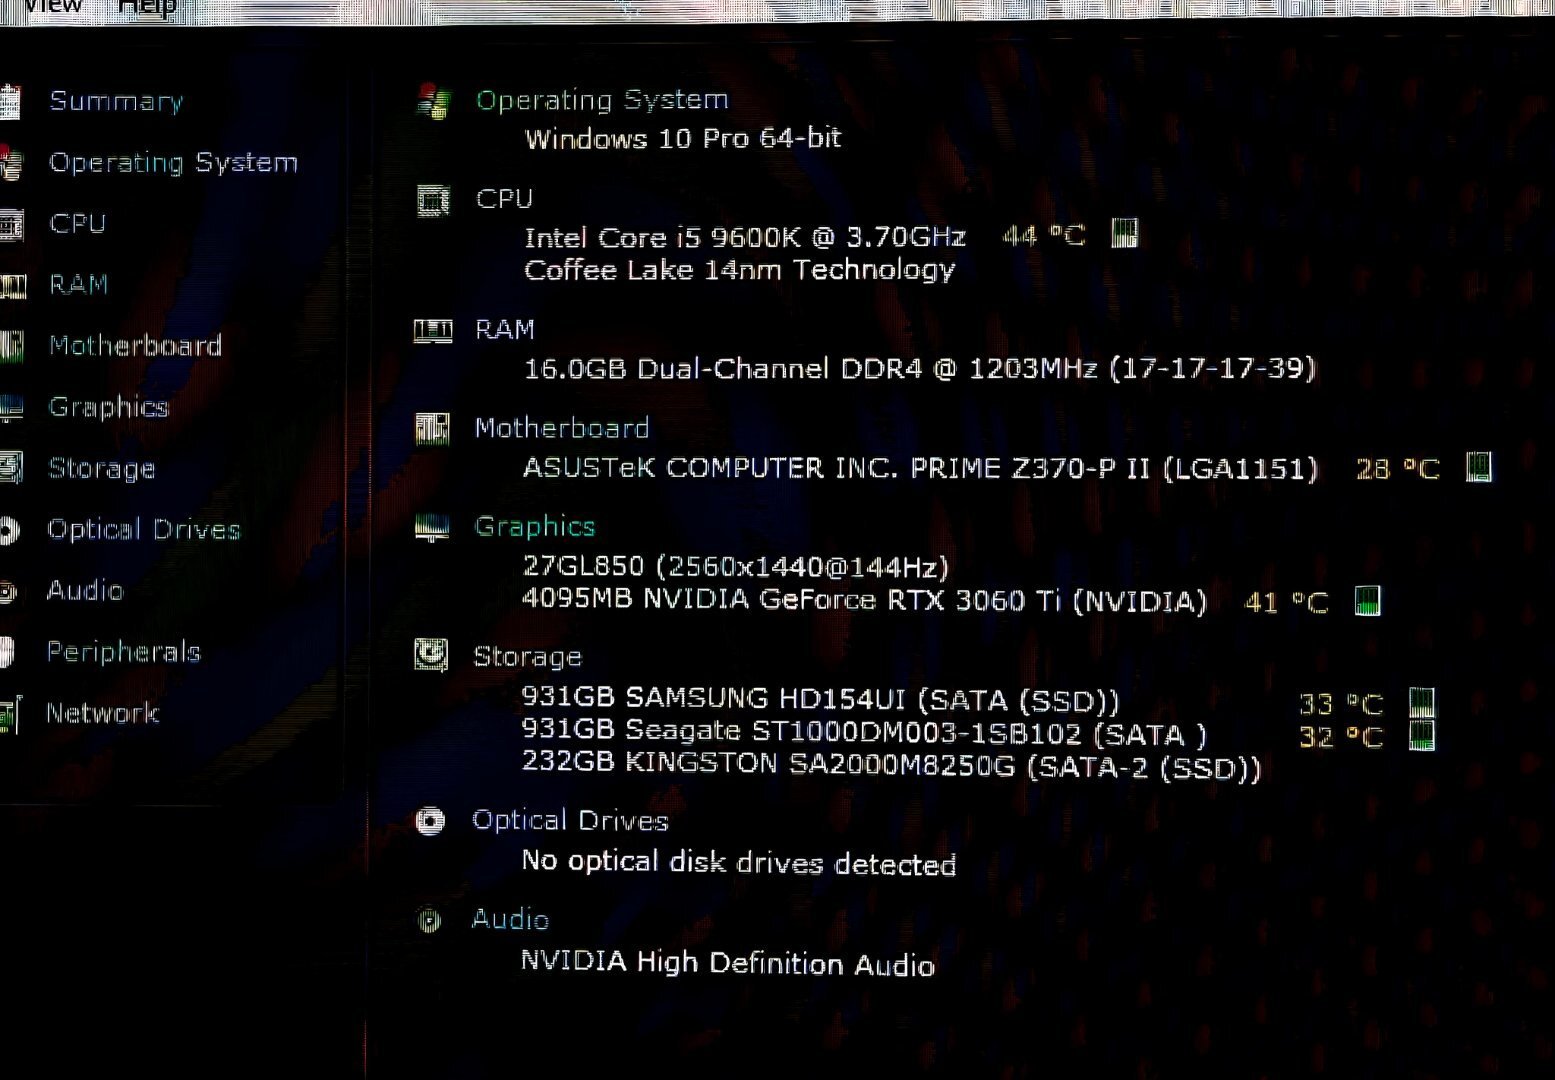Click the 44 °C CPU temperature value

[x=1044, y=236]
